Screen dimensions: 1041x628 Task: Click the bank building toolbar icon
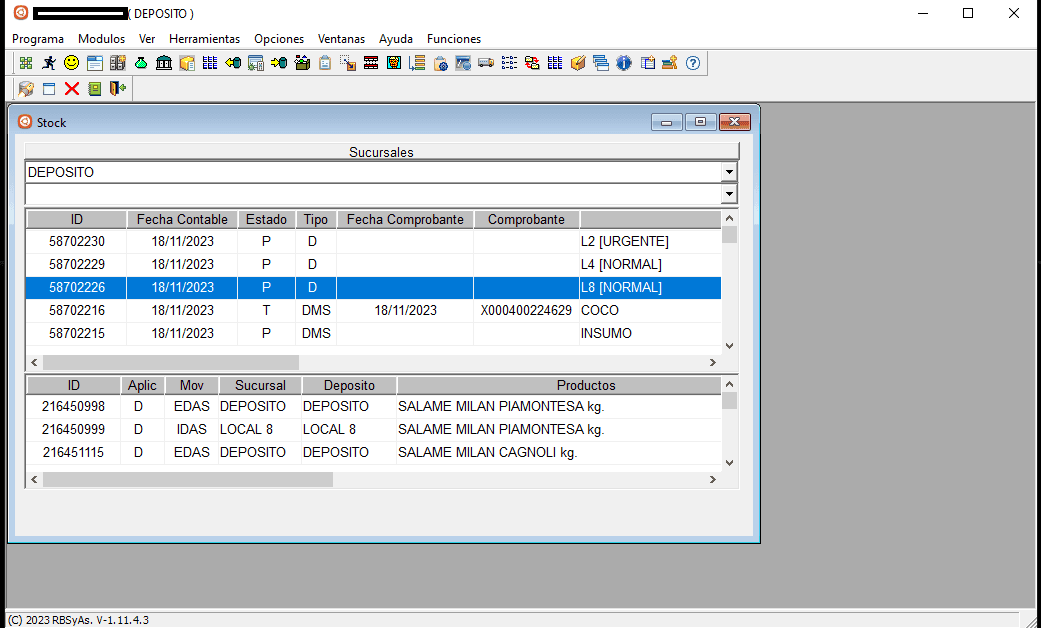pyautogui.click(x=164, y=63)
